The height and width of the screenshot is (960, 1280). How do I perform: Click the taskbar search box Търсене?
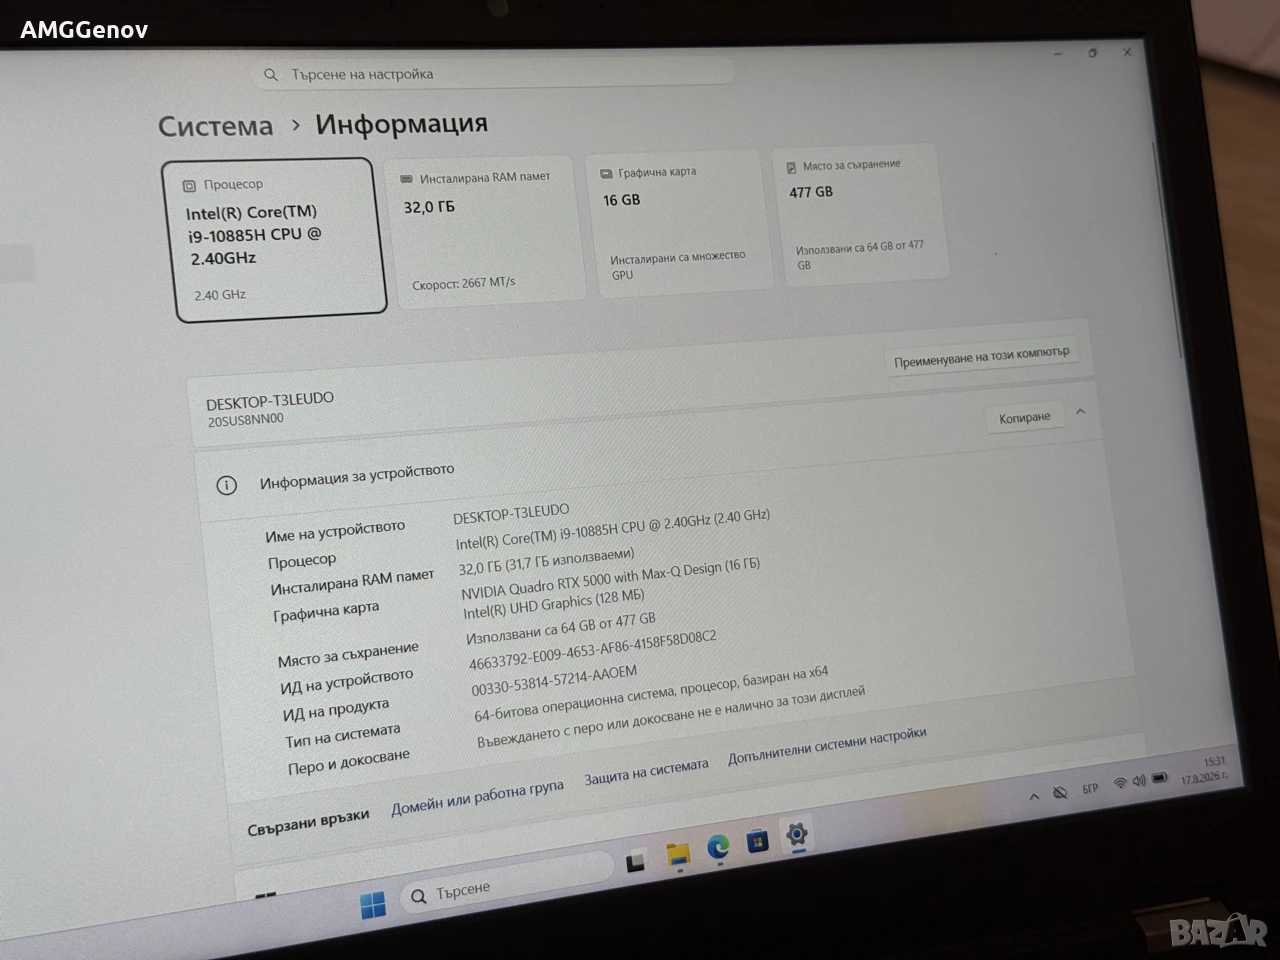point(506,883)
